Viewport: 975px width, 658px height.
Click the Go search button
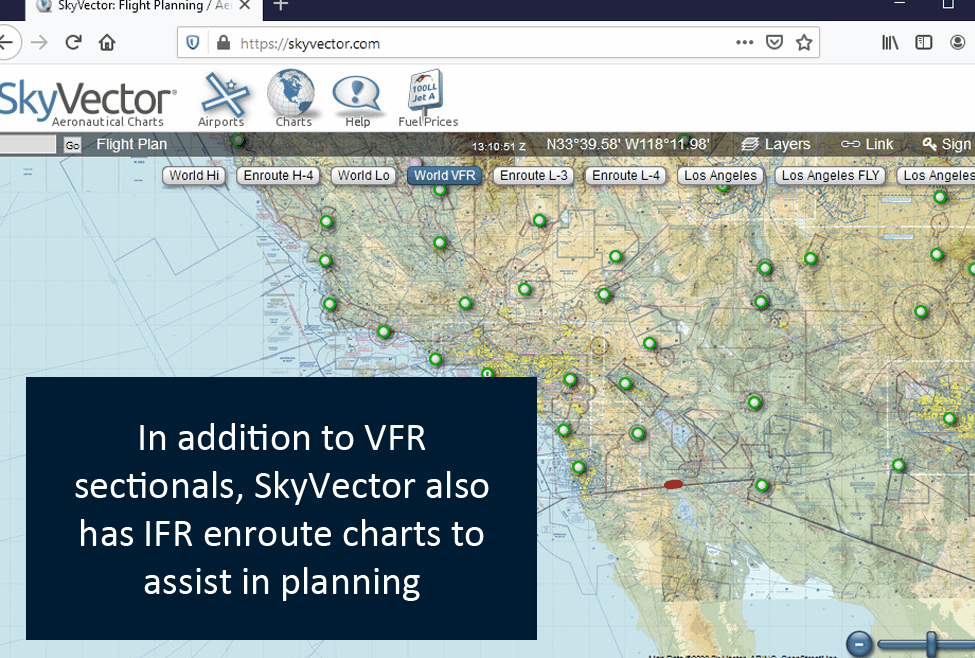[x=73, y=145]
